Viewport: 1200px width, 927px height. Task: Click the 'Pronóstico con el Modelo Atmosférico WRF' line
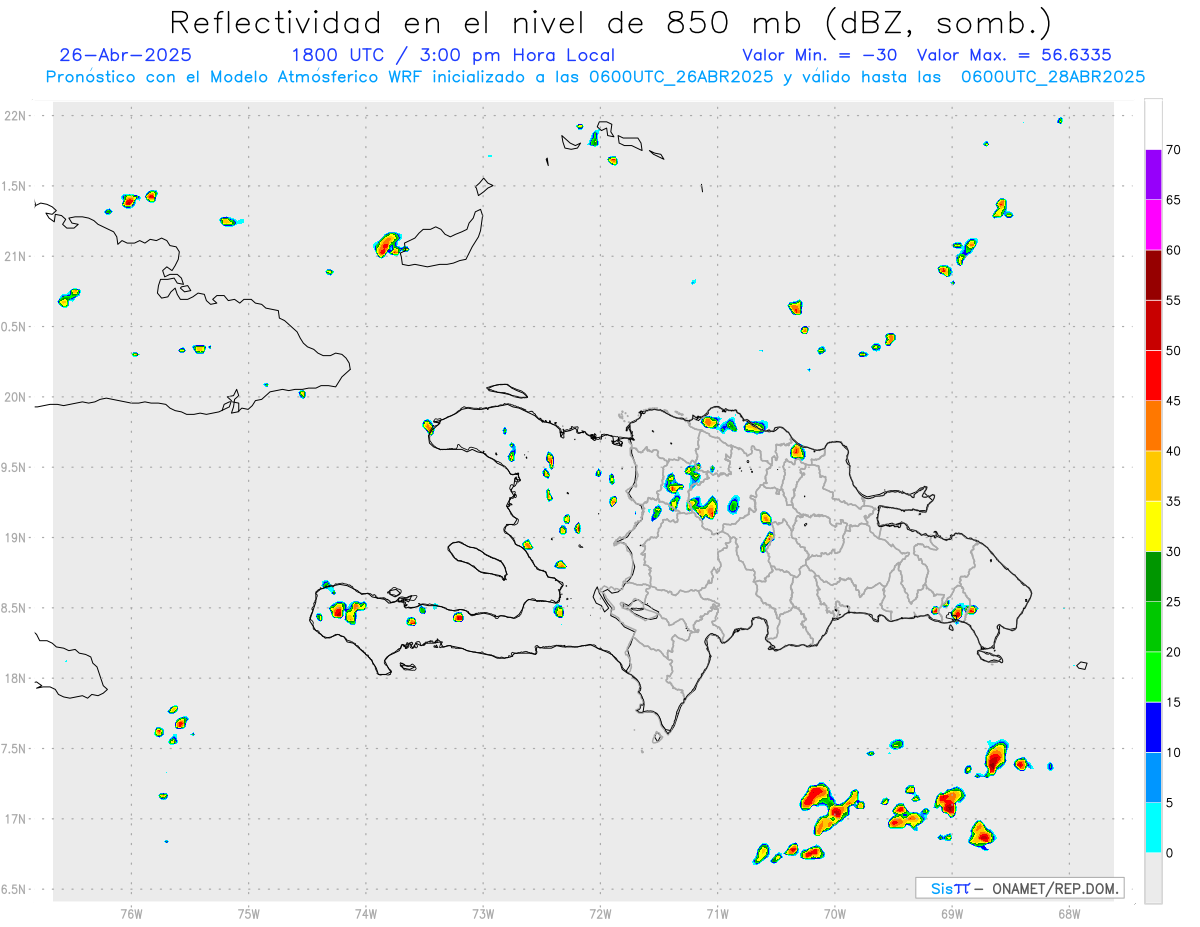coord(595,77)
